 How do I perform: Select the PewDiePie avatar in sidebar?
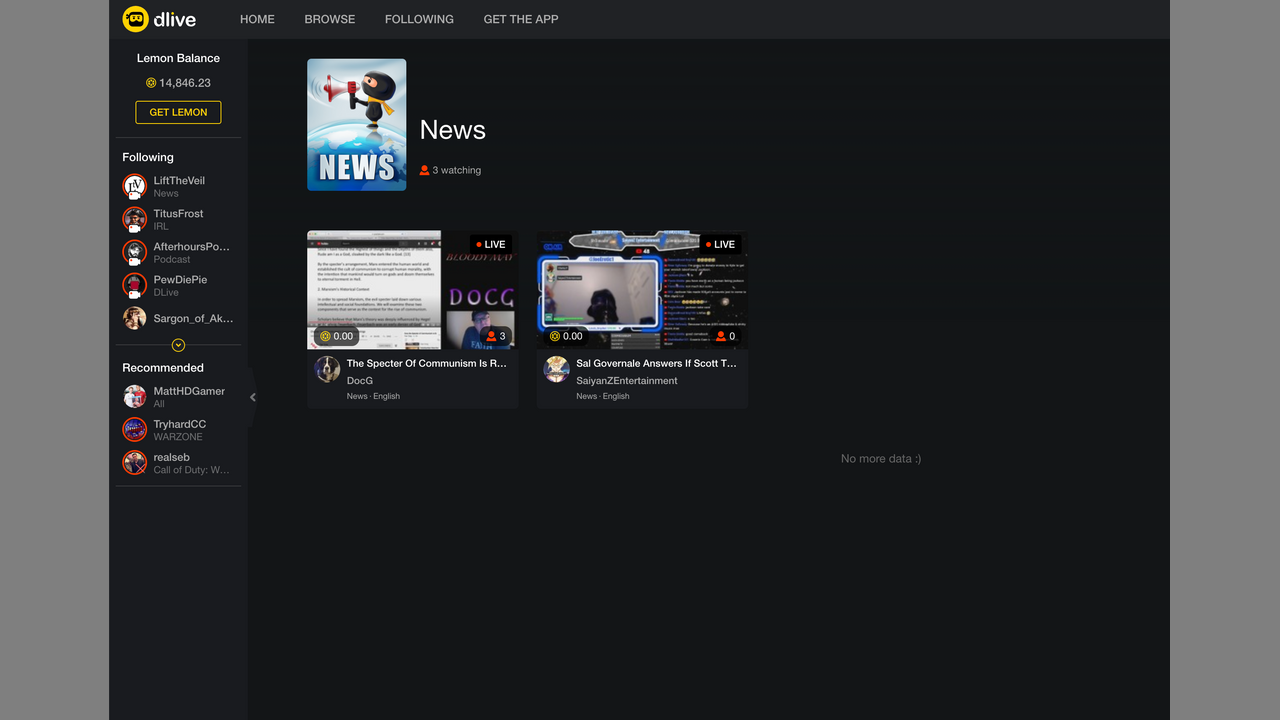[134, 285]
